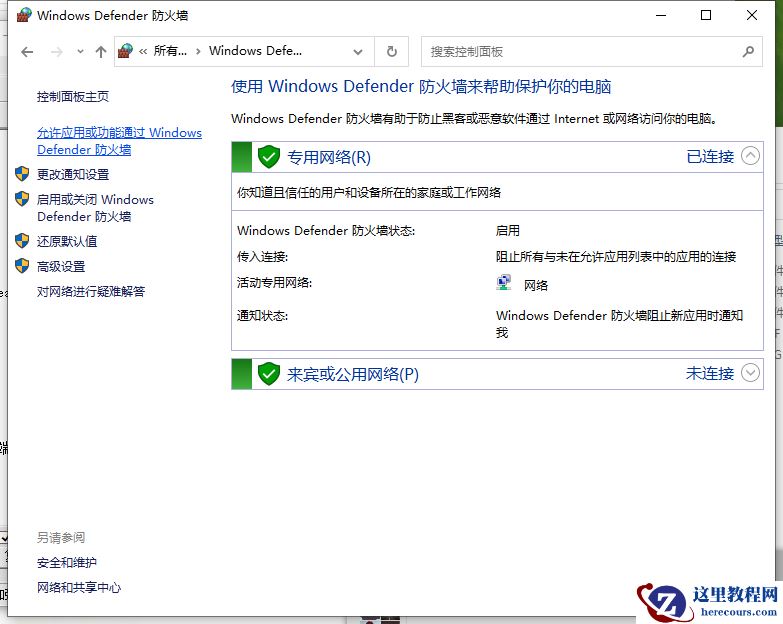783x624 pixels.
Task: Go back with the left arrow button
Action: [27, 51]
